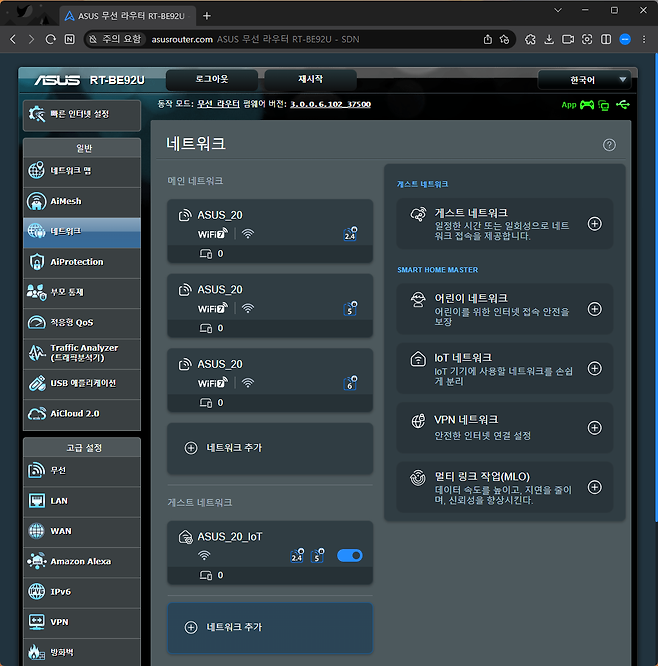Expand the 게스트 네트워크 plus button
The width and height of the screenshot is (658, 666).
coord(594,224)
